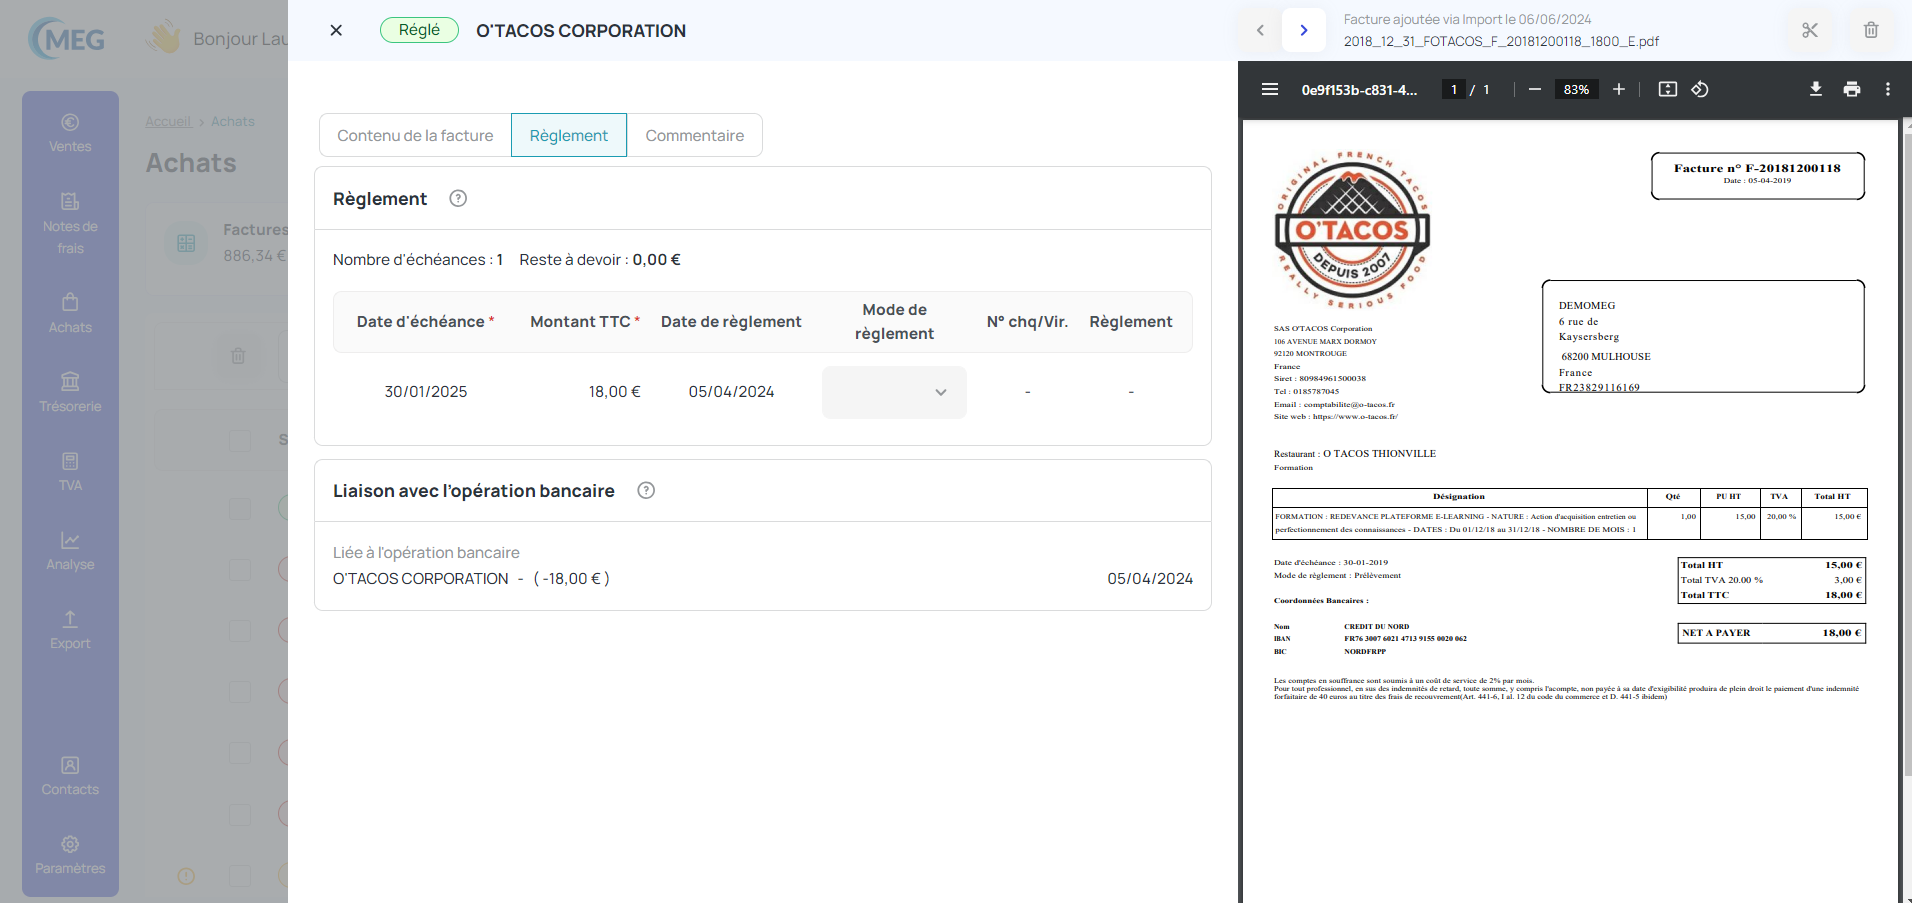Open the PDF viewer more actions menu
1912x903 pixels.
pos(1888,89)
